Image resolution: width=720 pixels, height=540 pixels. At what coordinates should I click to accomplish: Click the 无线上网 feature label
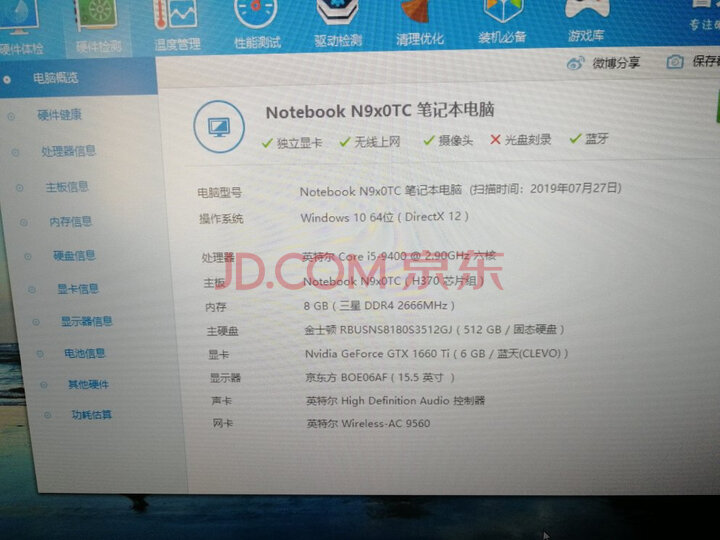(x=377, y=141)
